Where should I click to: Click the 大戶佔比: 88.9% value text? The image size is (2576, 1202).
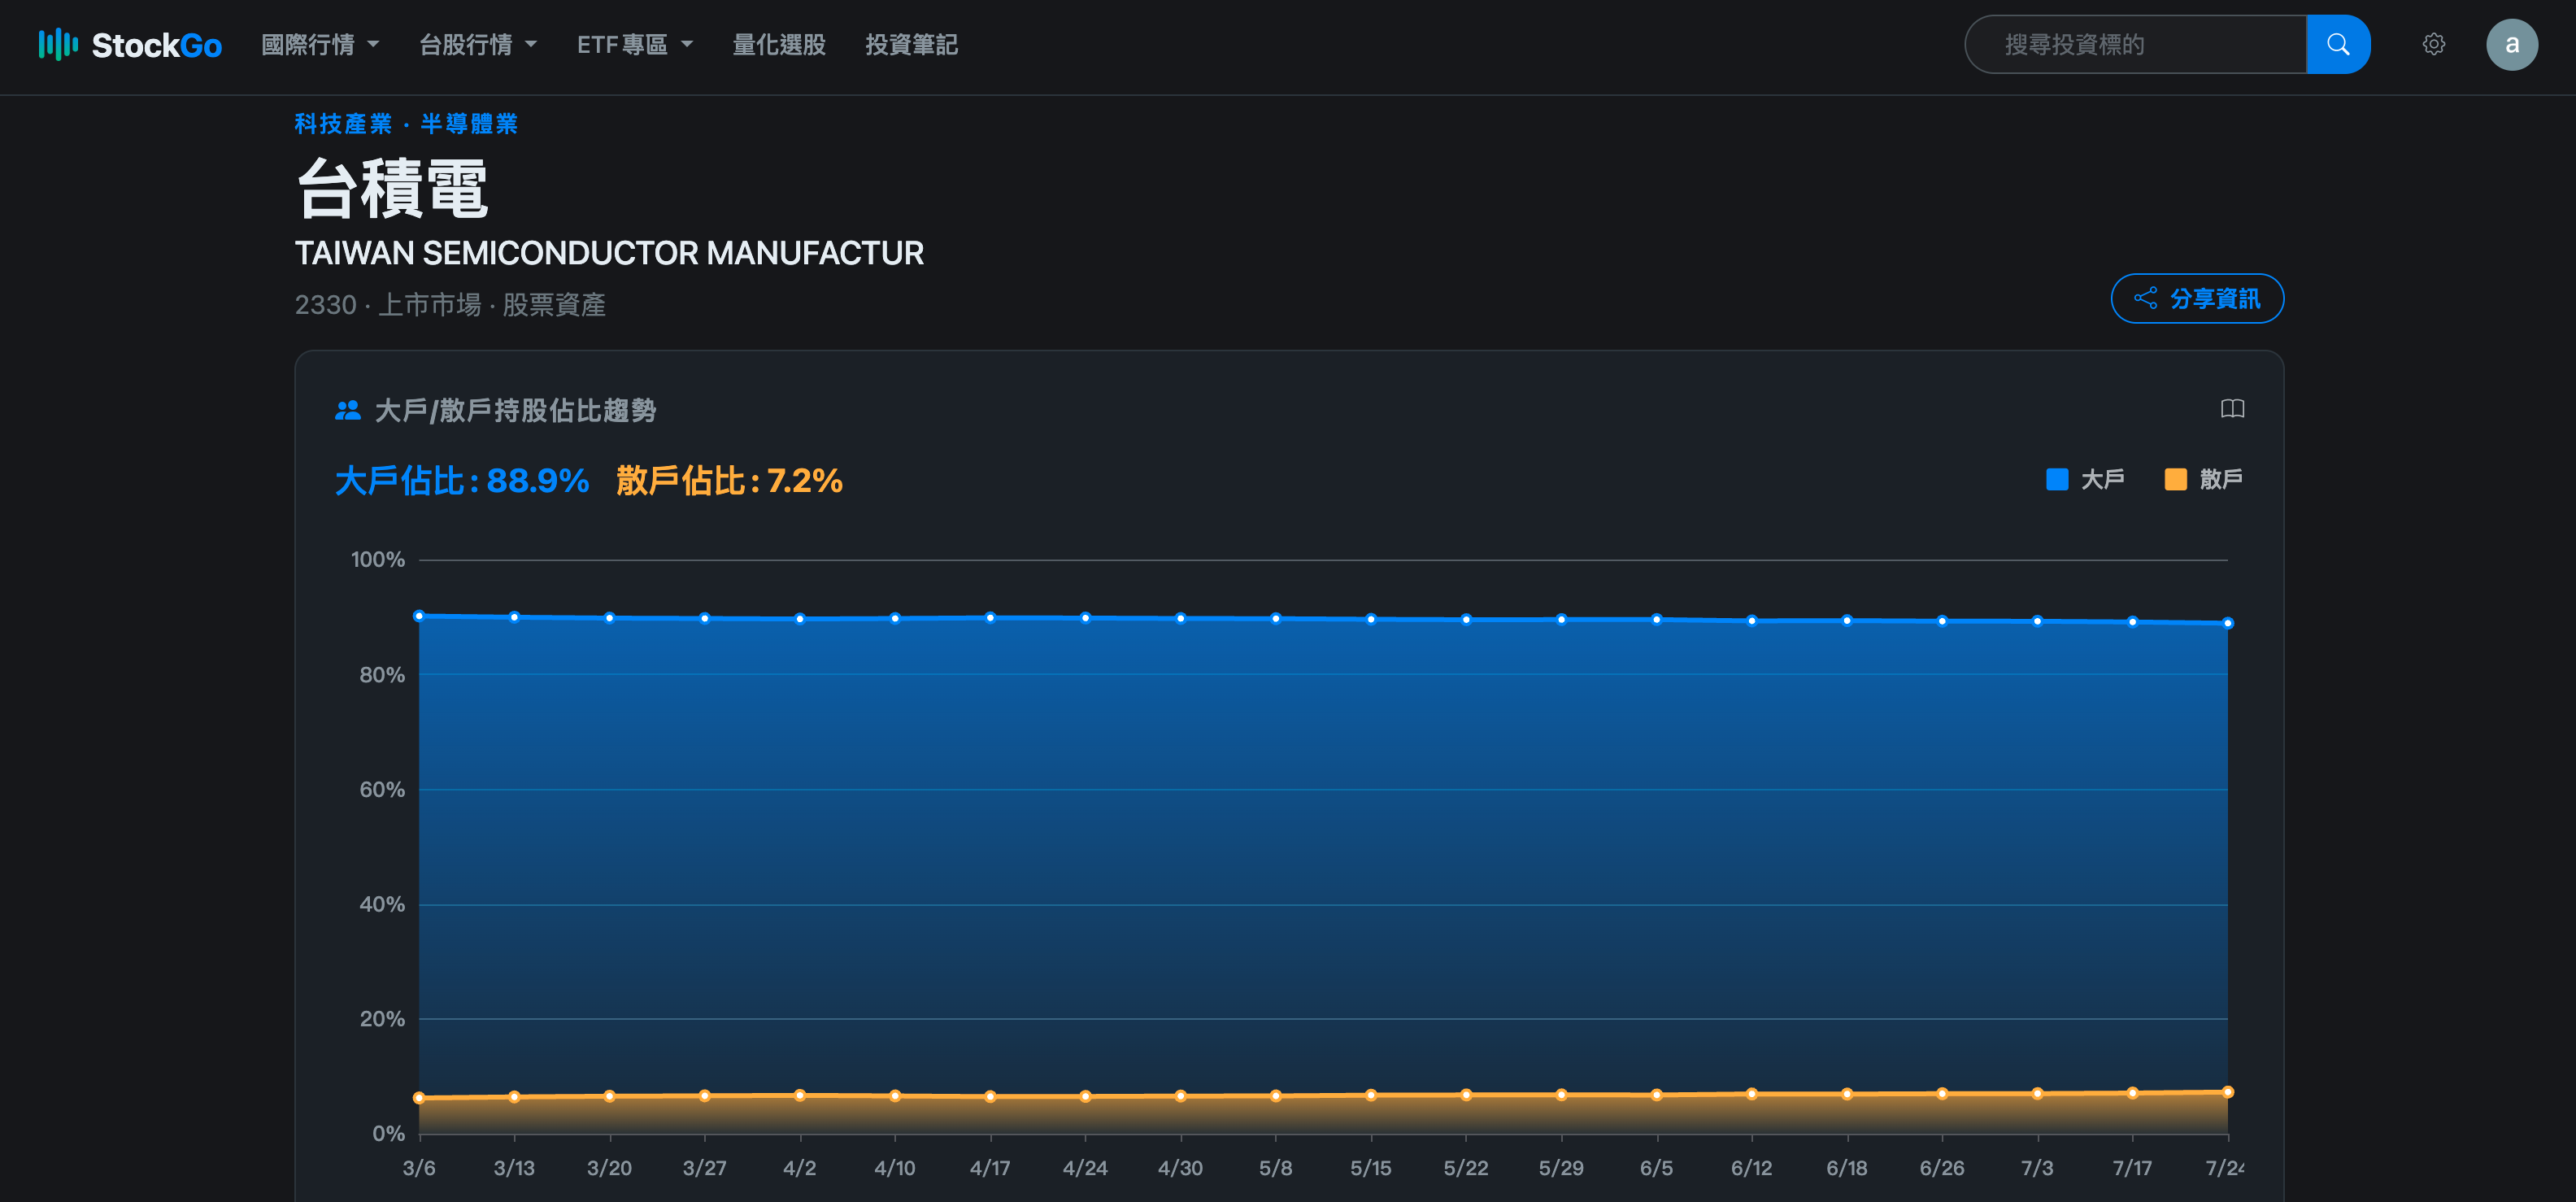coord(462,481)
